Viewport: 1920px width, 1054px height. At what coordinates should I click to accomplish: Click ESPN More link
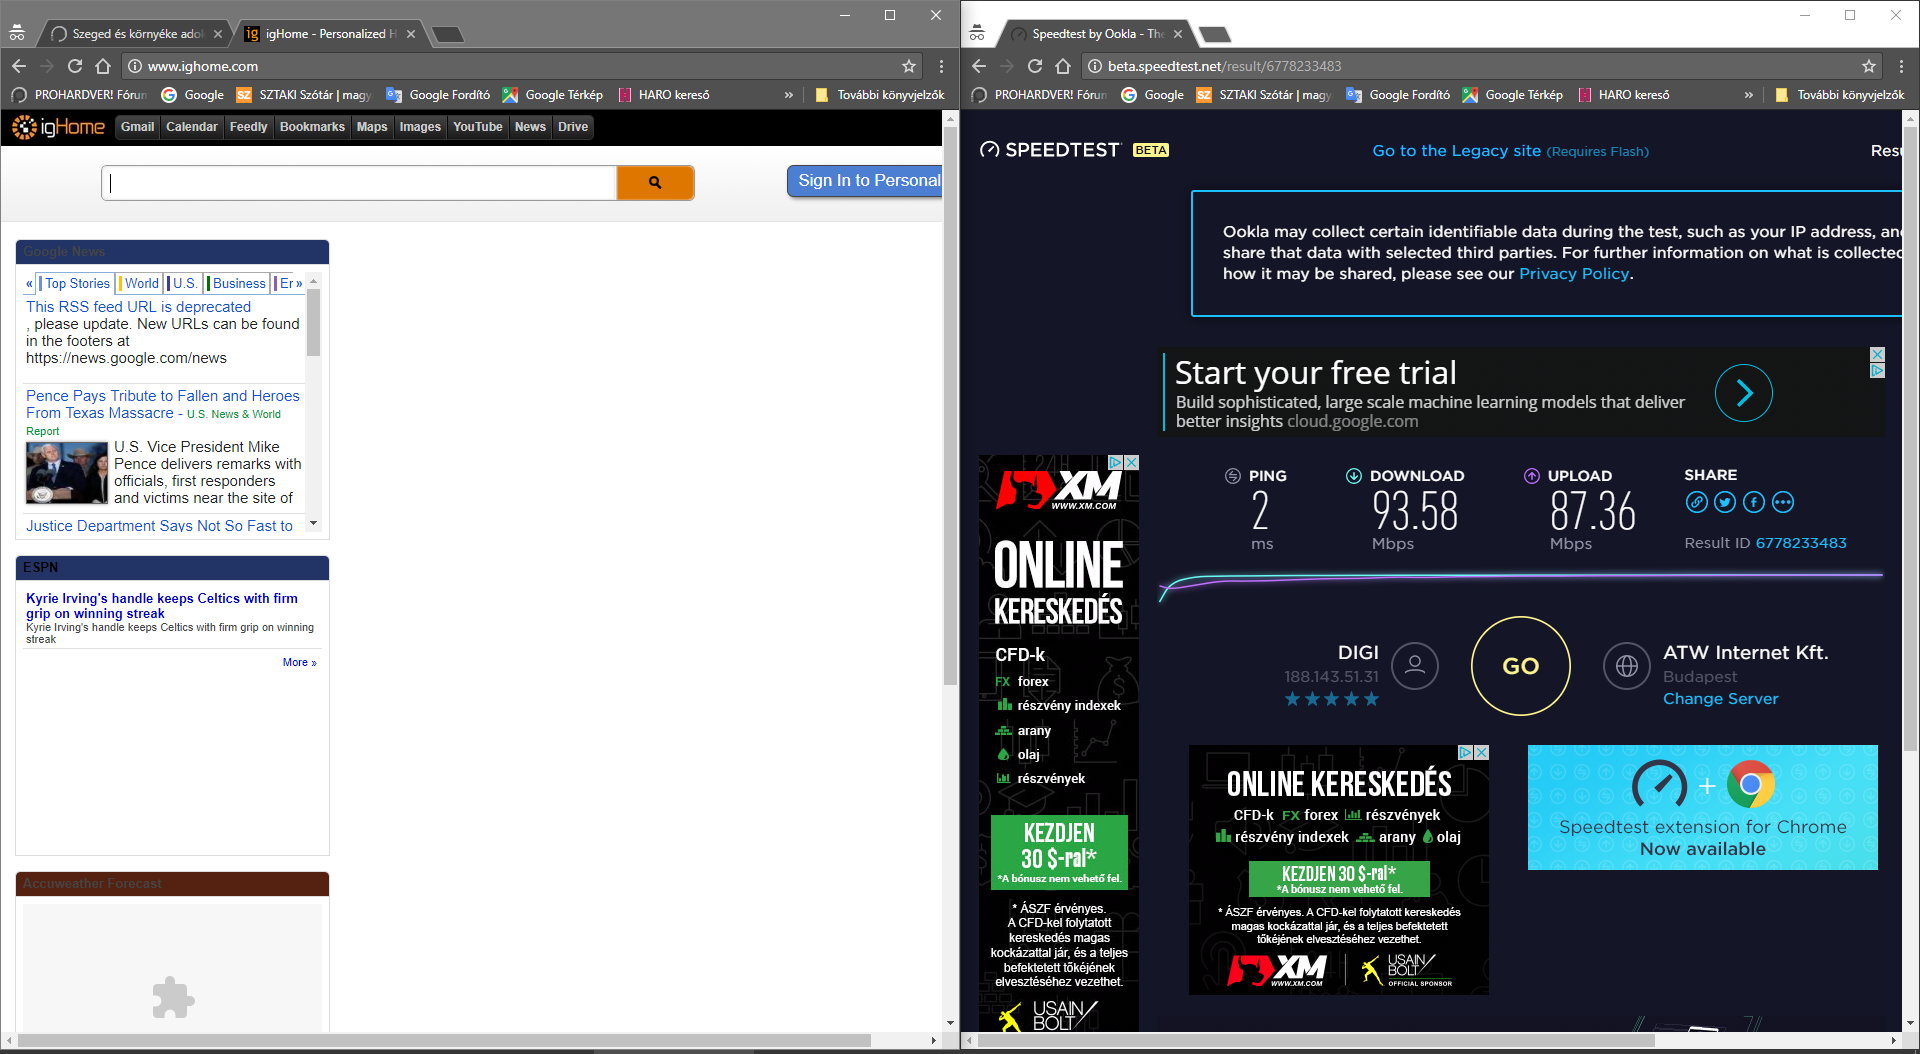pyautogui.click(x=299, y=663)
